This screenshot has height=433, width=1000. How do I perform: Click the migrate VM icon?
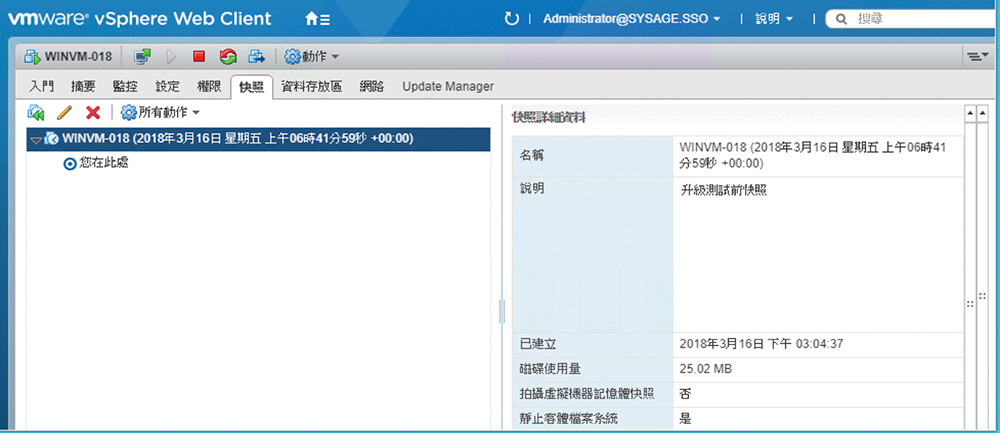[x=256, y=57]
